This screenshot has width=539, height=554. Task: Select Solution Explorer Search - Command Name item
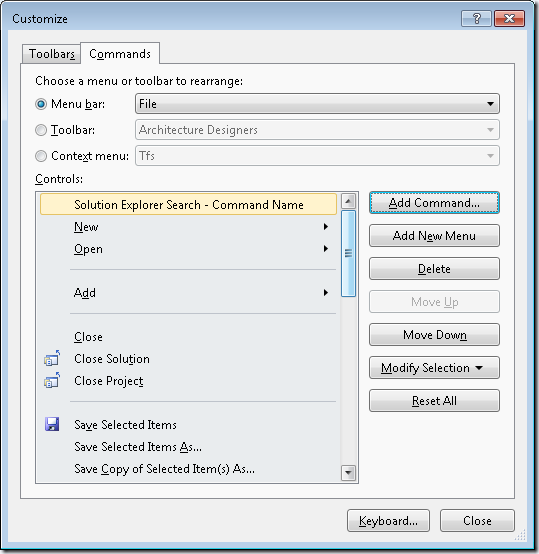point(188,204)
